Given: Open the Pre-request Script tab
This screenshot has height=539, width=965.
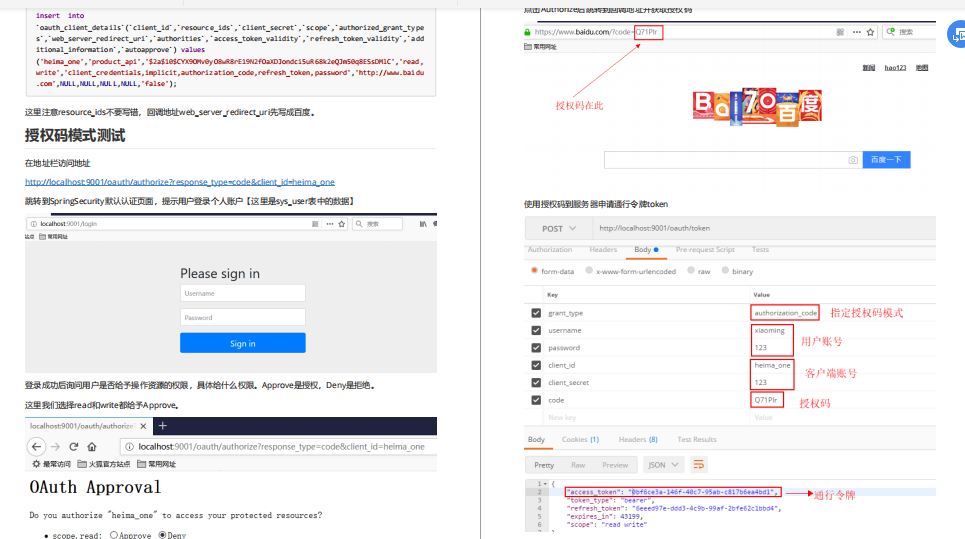Looking at the screenshot, I should pyautogui.click(x=705, y=250).
